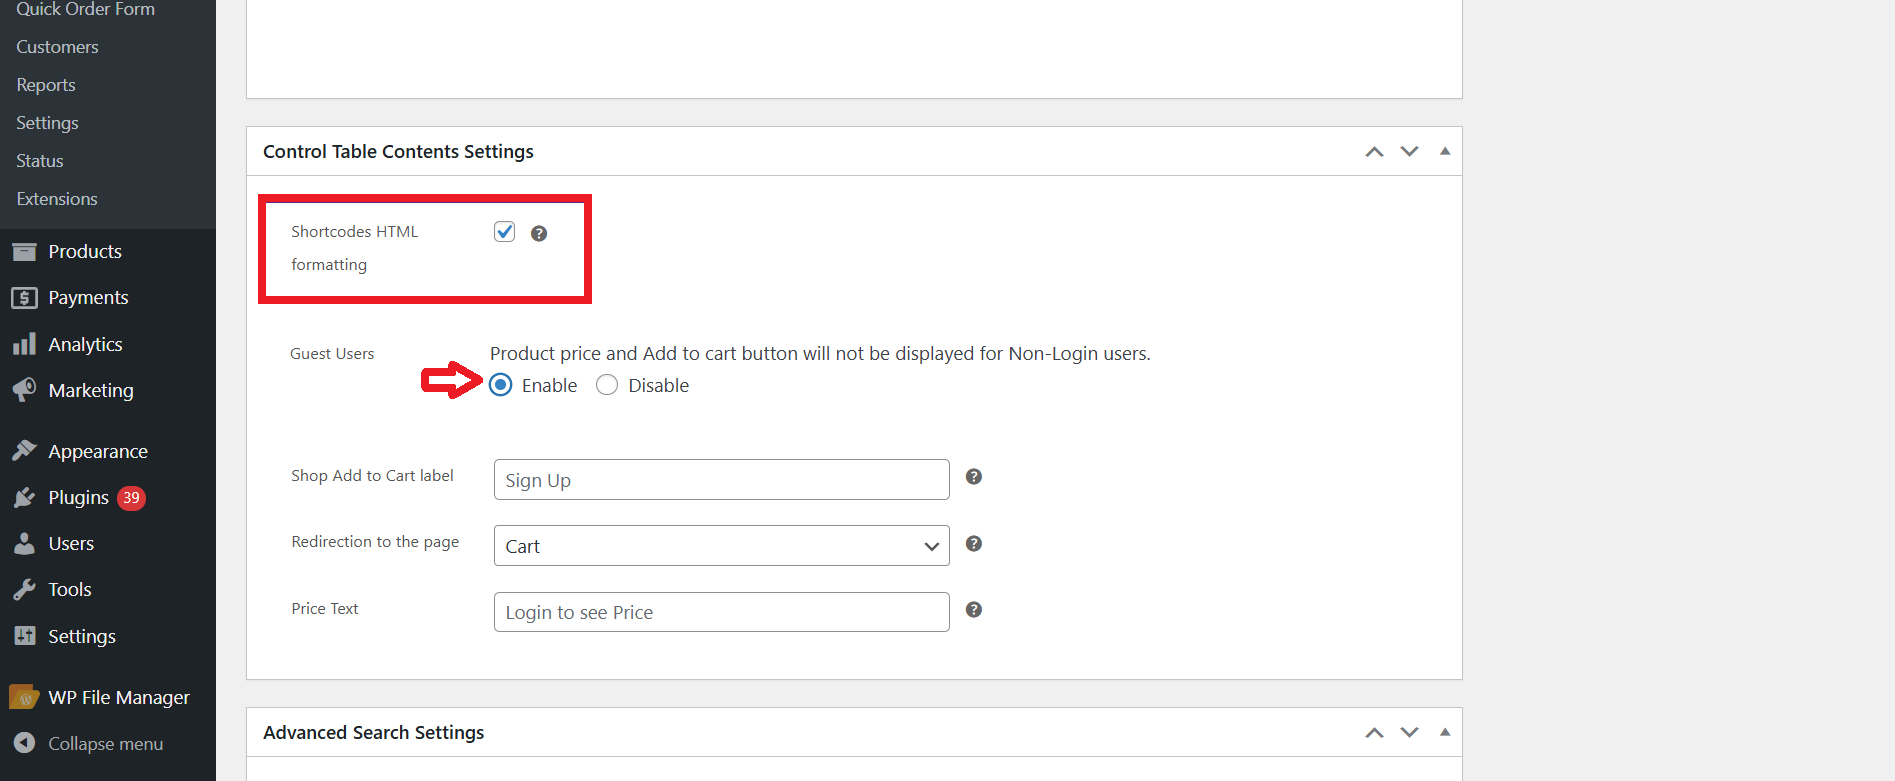Toggle the Advanced Search Settings panel
The image size is (1895, 781).
coord(1445,732)
